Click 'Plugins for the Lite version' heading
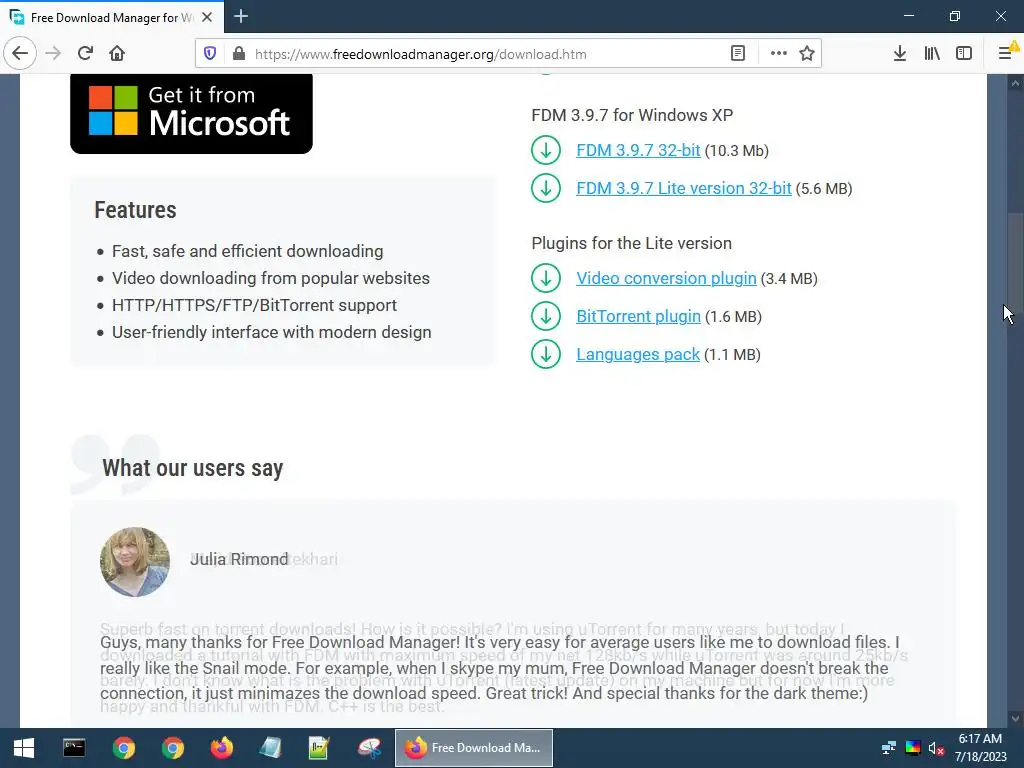1024x768 pixels. (x=632, y=243)
